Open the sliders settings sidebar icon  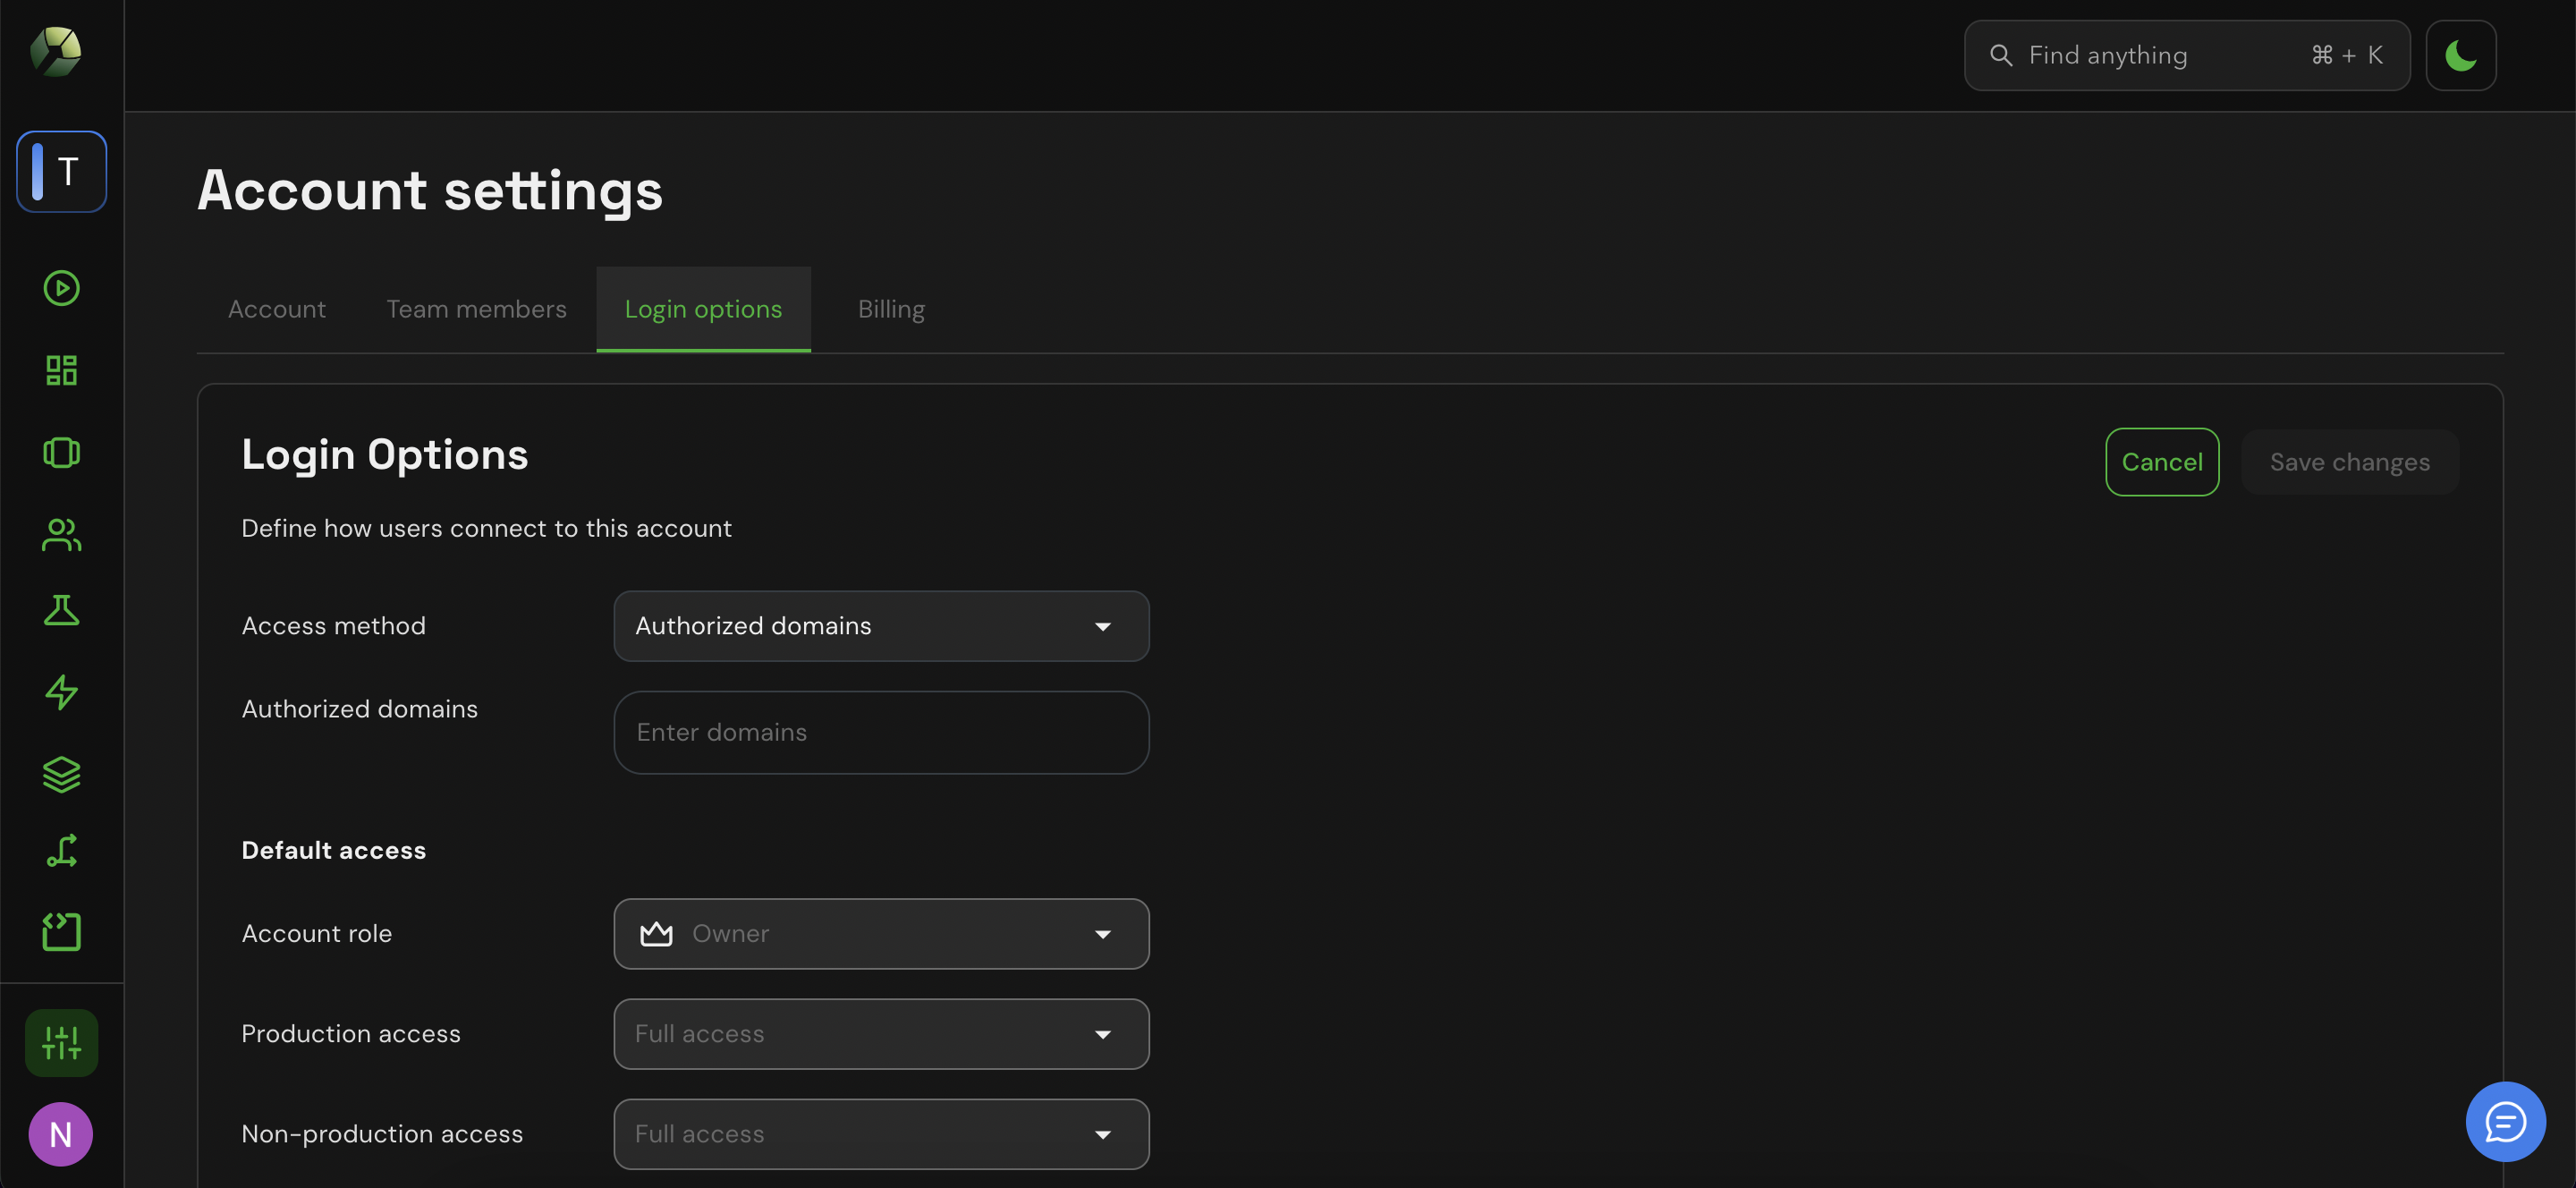61,1043
